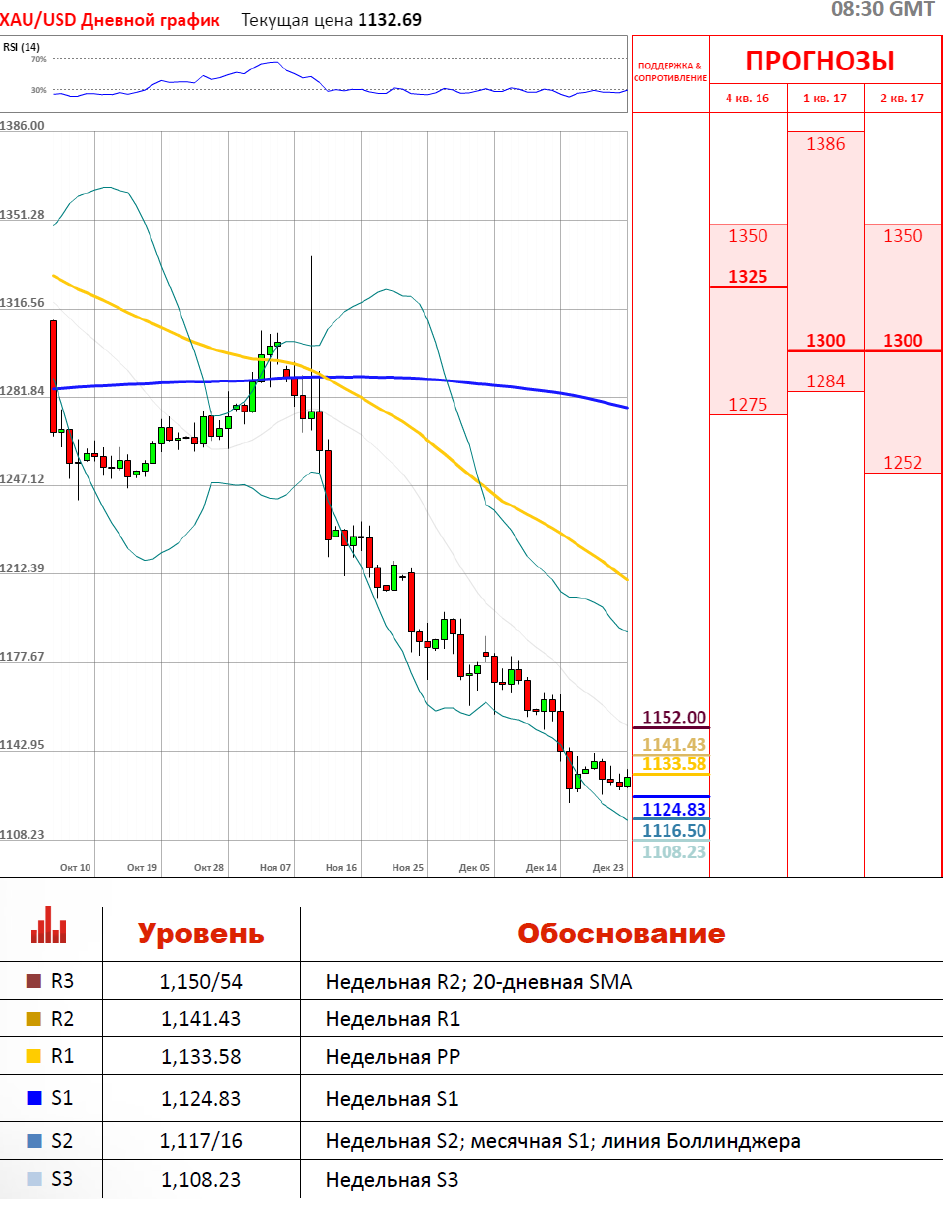Click the S2 steel-blue color swatch

click(x=34, y=1140)
